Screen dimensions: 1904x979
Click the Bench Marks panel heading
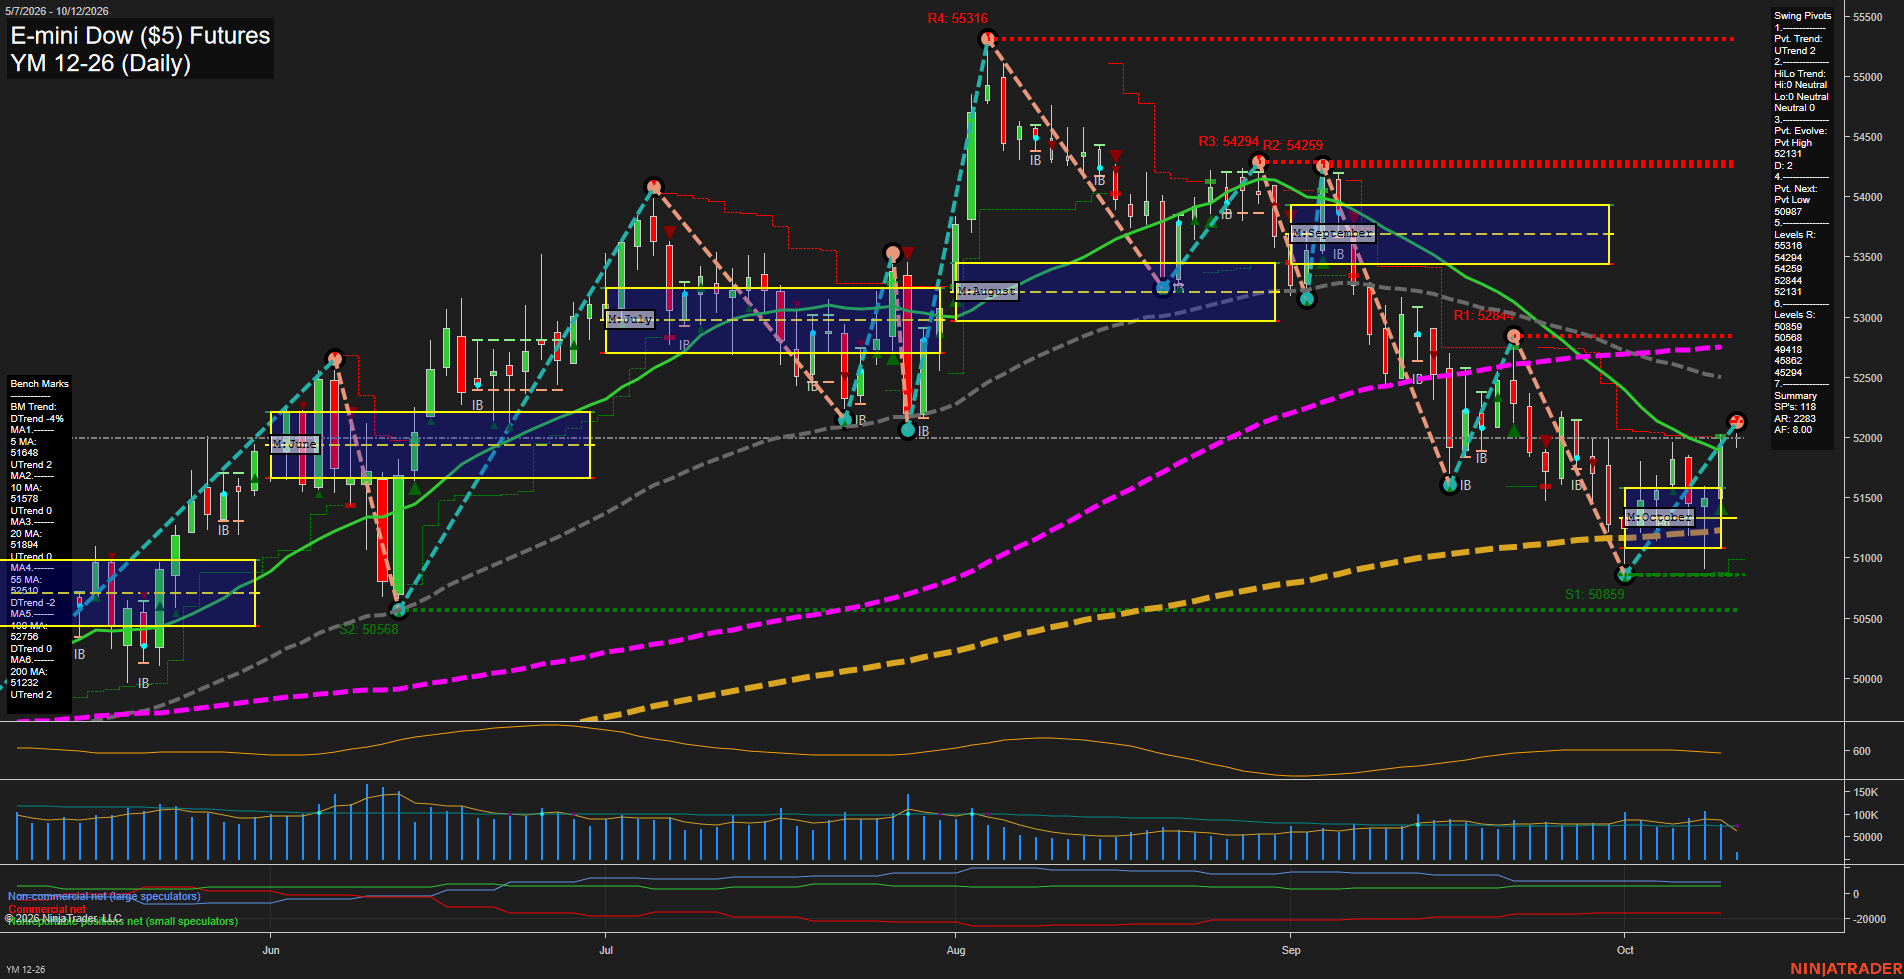[x=40, y=384]
